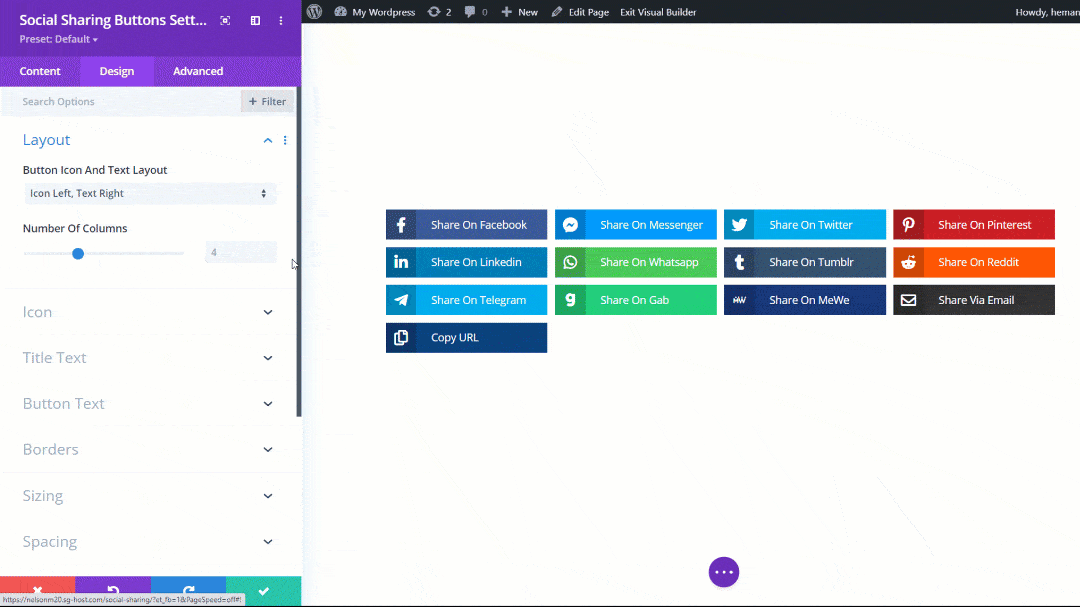Click Share On Facebook button

click(x=466, y=225)
